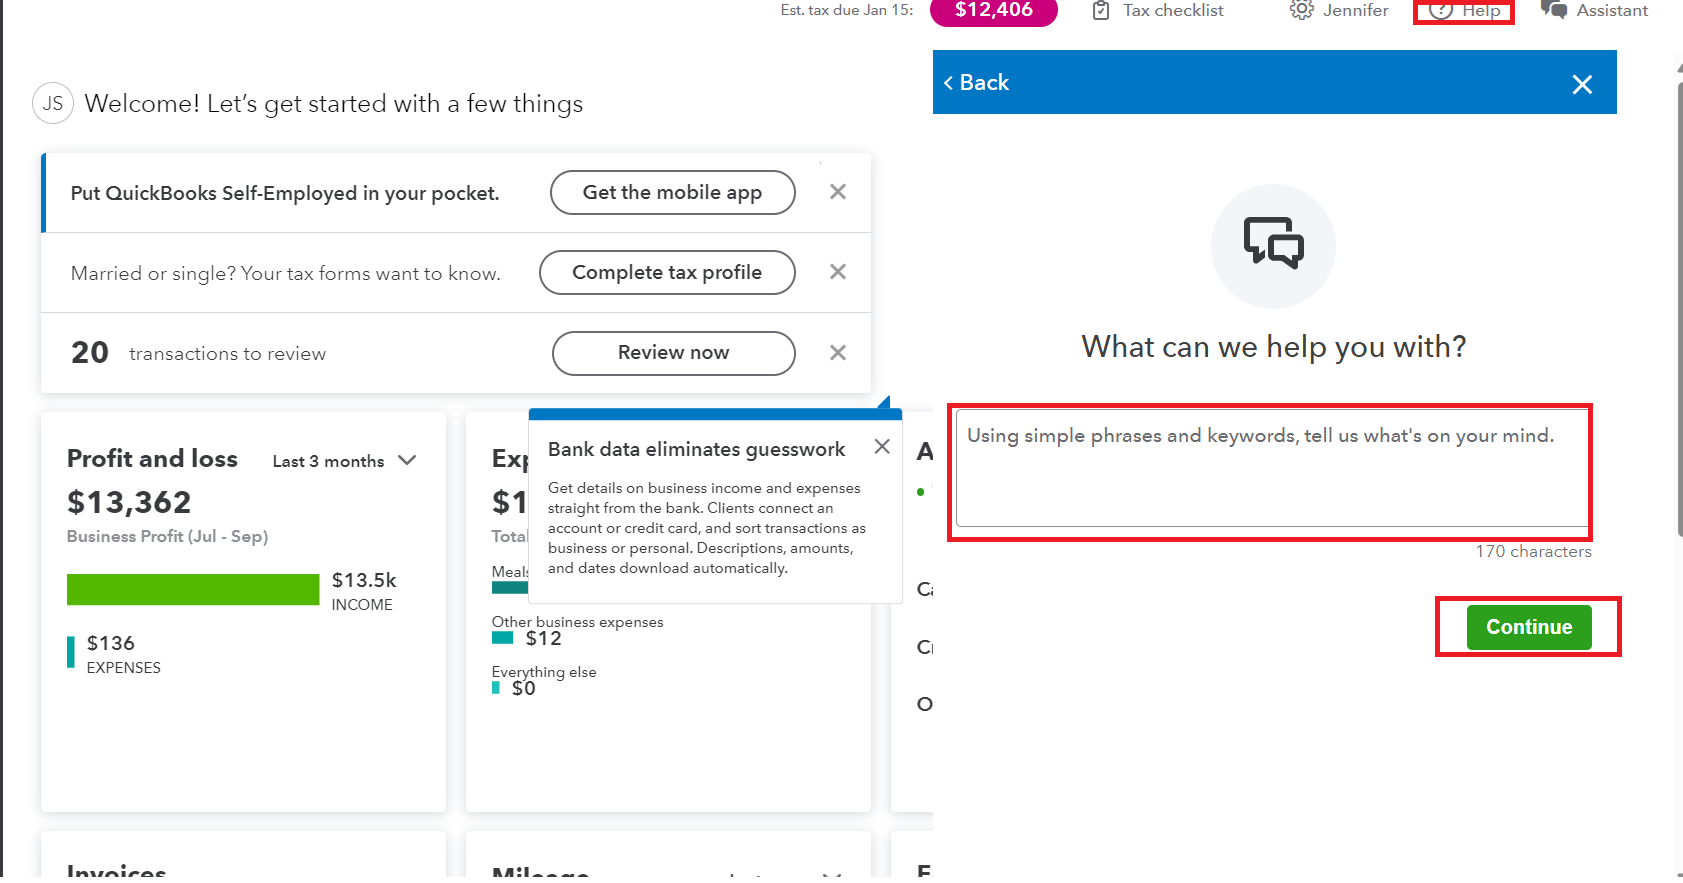Open the Tax checklist clipboard icon
This screenshot has width=1683, height=883.
point(1101,11)
